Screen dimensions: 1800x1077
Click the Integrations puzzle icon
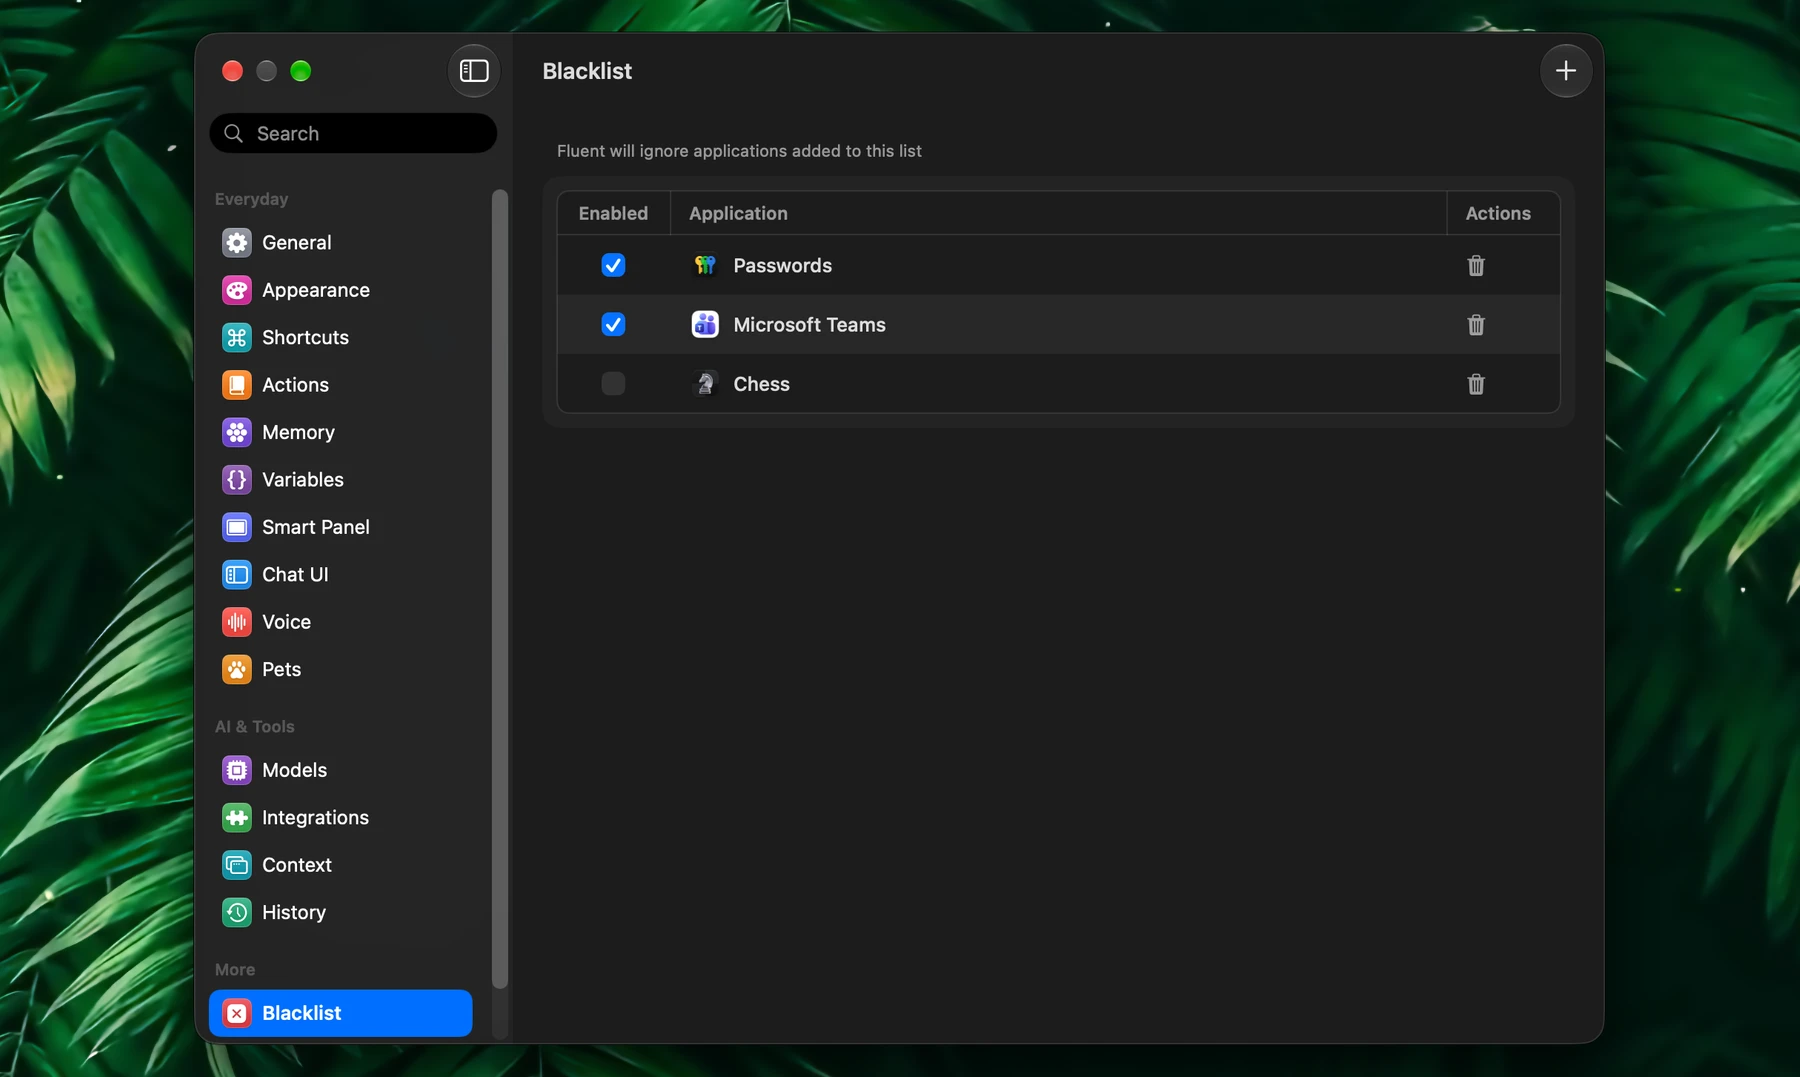237,817
